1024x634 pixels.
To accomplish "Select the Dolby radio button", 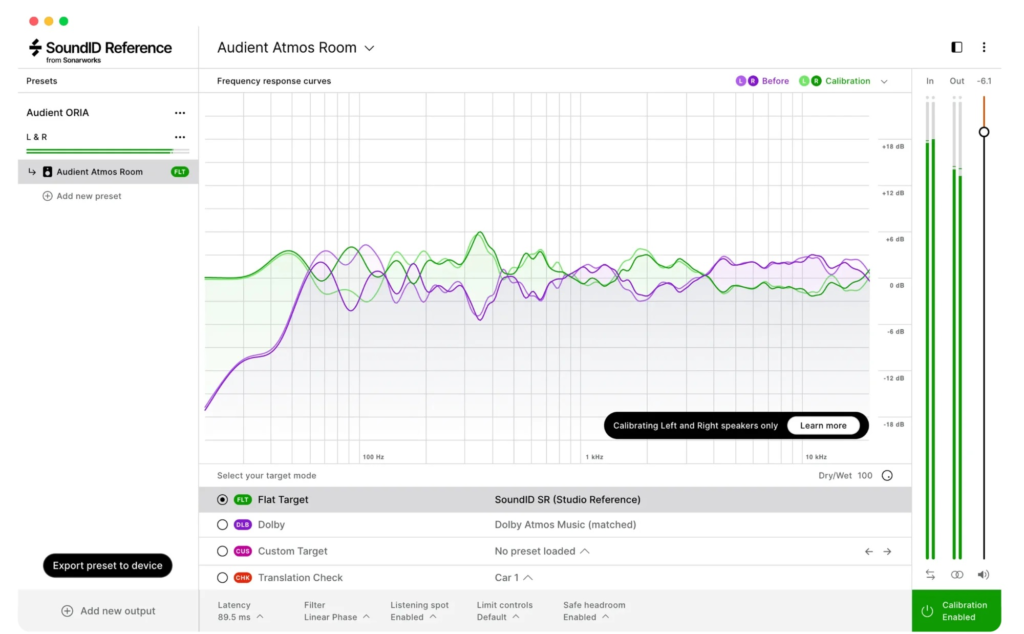I will [222, 525].
